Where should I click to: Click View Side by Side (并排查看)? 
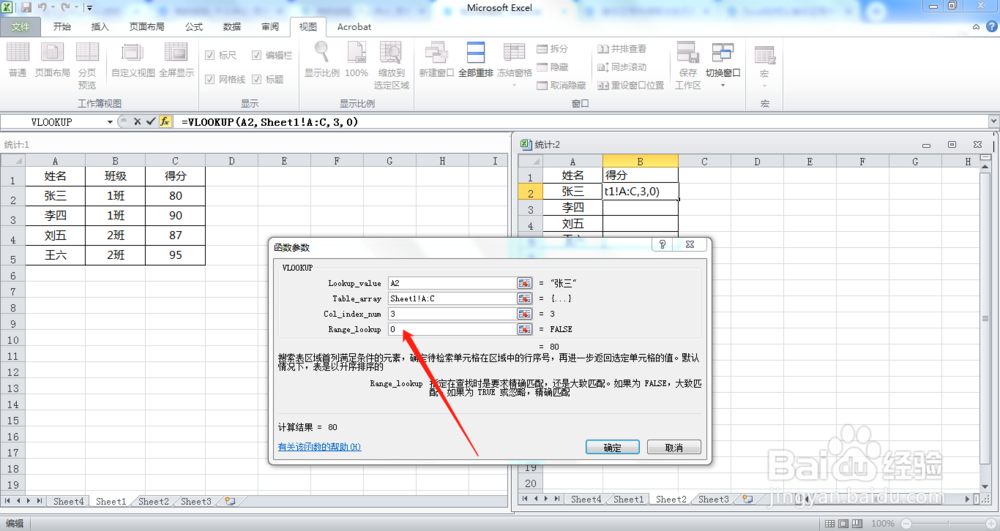point(622,48)
